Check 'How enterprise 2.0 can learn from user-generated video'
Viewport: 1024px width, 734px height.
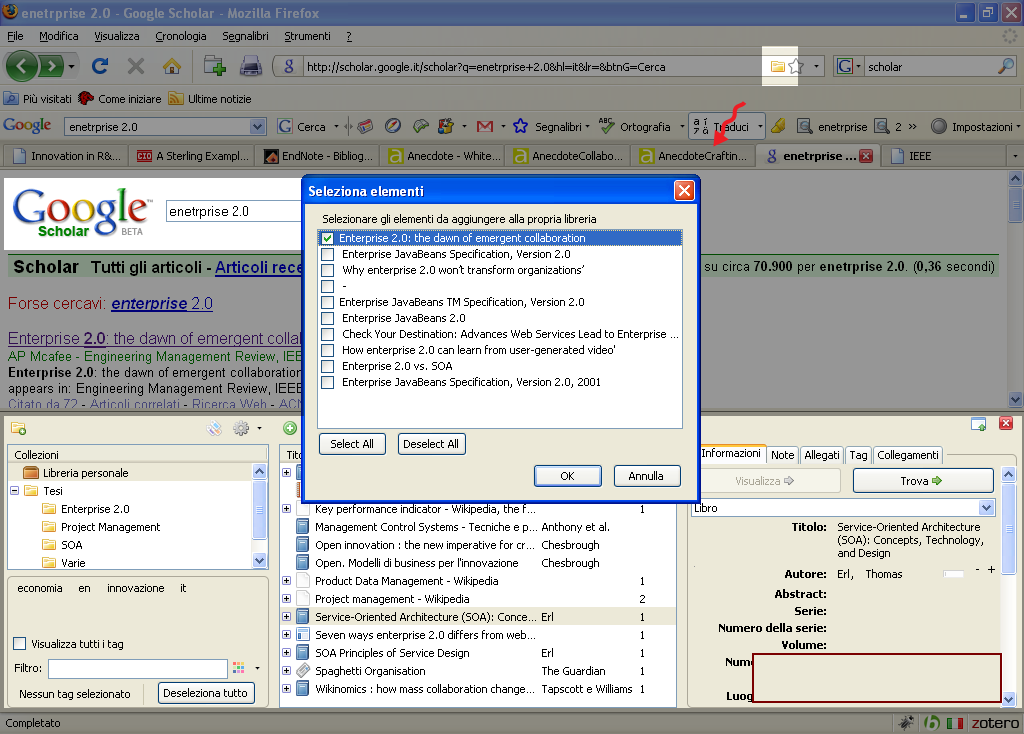[327, 350]
